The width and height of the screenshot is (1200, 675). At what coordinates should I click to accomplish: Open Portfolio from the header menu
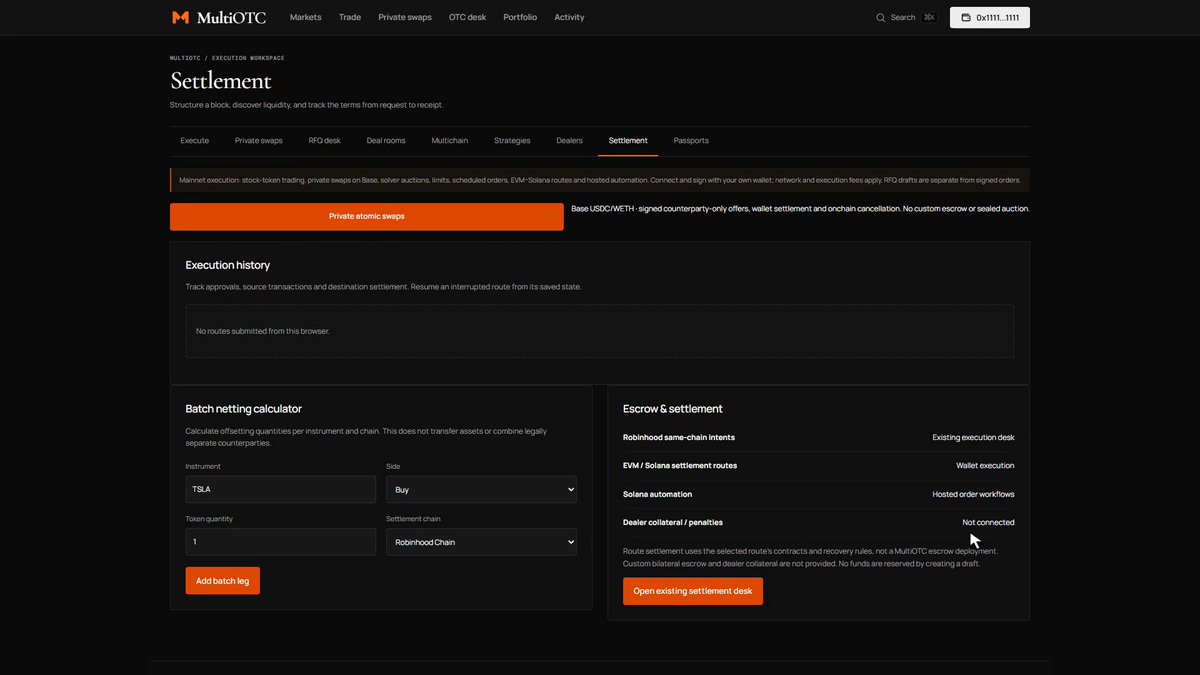[x=520, y=17]
